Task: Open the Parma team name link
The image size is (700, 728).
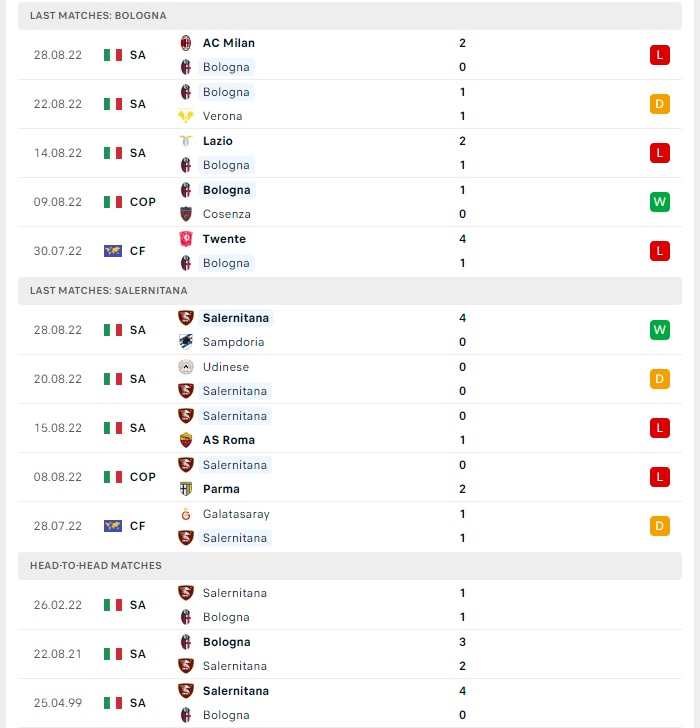Action: [221, 489]
